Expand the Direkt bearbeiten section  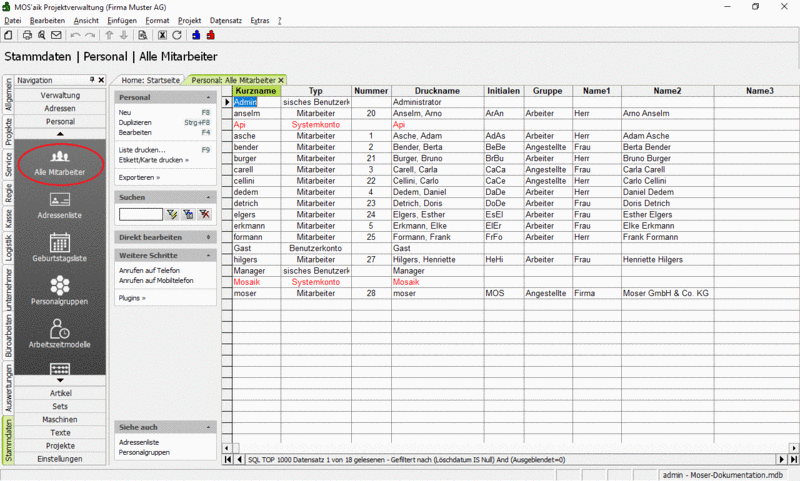coord(208,238)
